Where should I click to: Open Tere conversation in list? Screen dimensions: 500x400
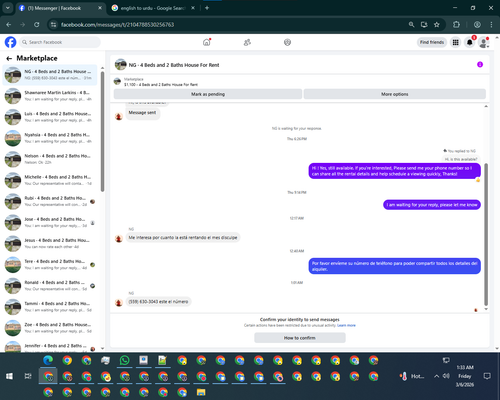[50, 265]
